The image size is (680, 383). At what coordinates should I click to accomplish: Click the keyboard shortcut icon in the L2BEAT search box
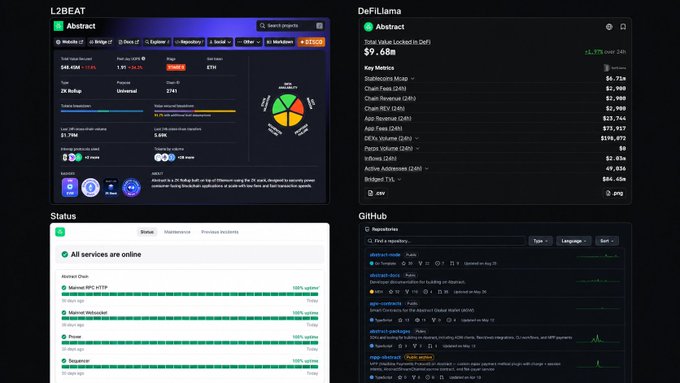coord(319,26)
